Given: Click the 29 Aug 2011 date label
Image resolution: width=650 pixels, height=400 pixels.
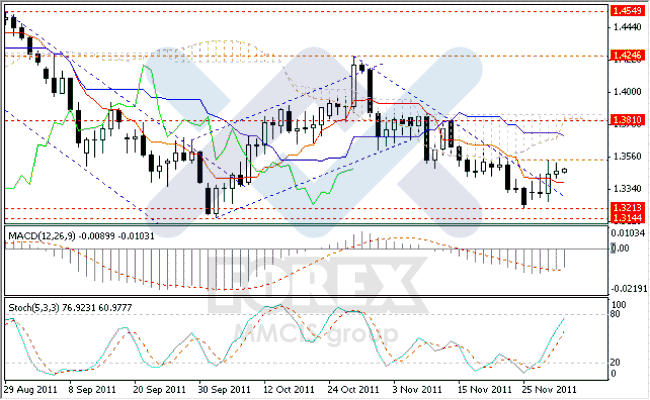Looking at the screenshot, I should (x=30, y=390).
